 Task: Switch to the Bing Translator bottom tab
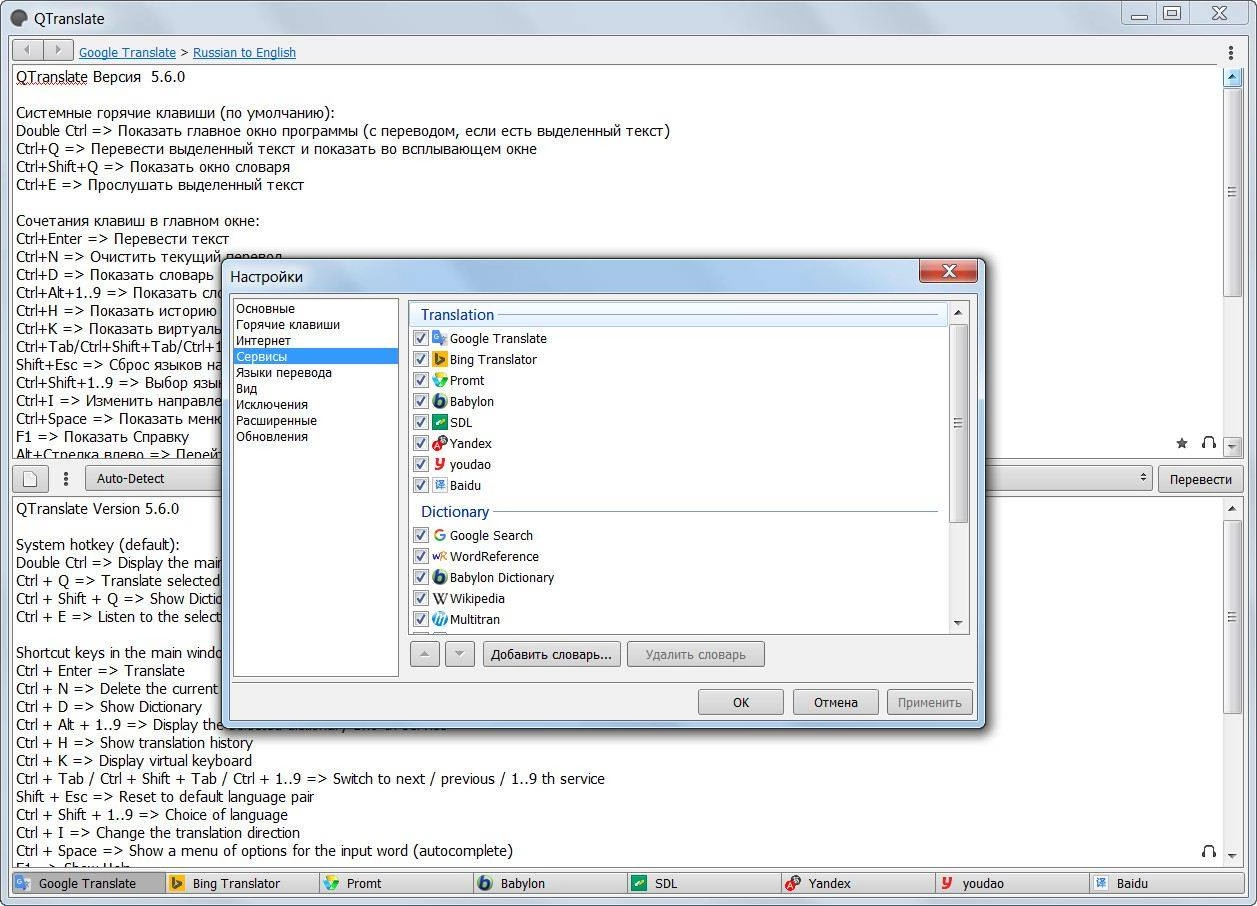(242, 883)
